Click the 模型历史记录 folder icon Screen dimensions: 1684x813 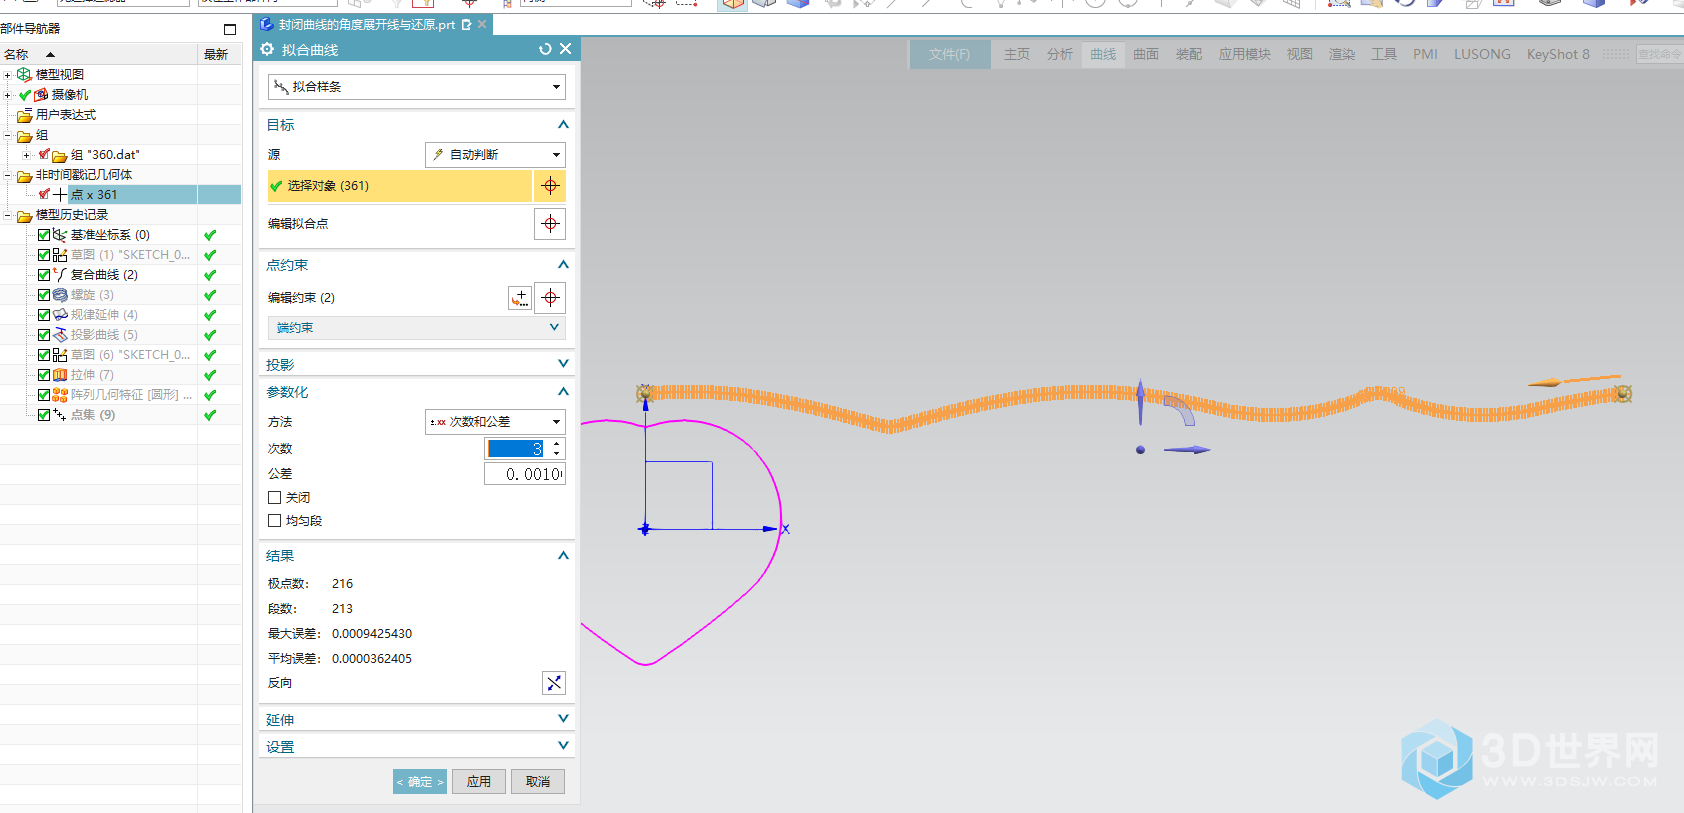(x=24, y=215)
